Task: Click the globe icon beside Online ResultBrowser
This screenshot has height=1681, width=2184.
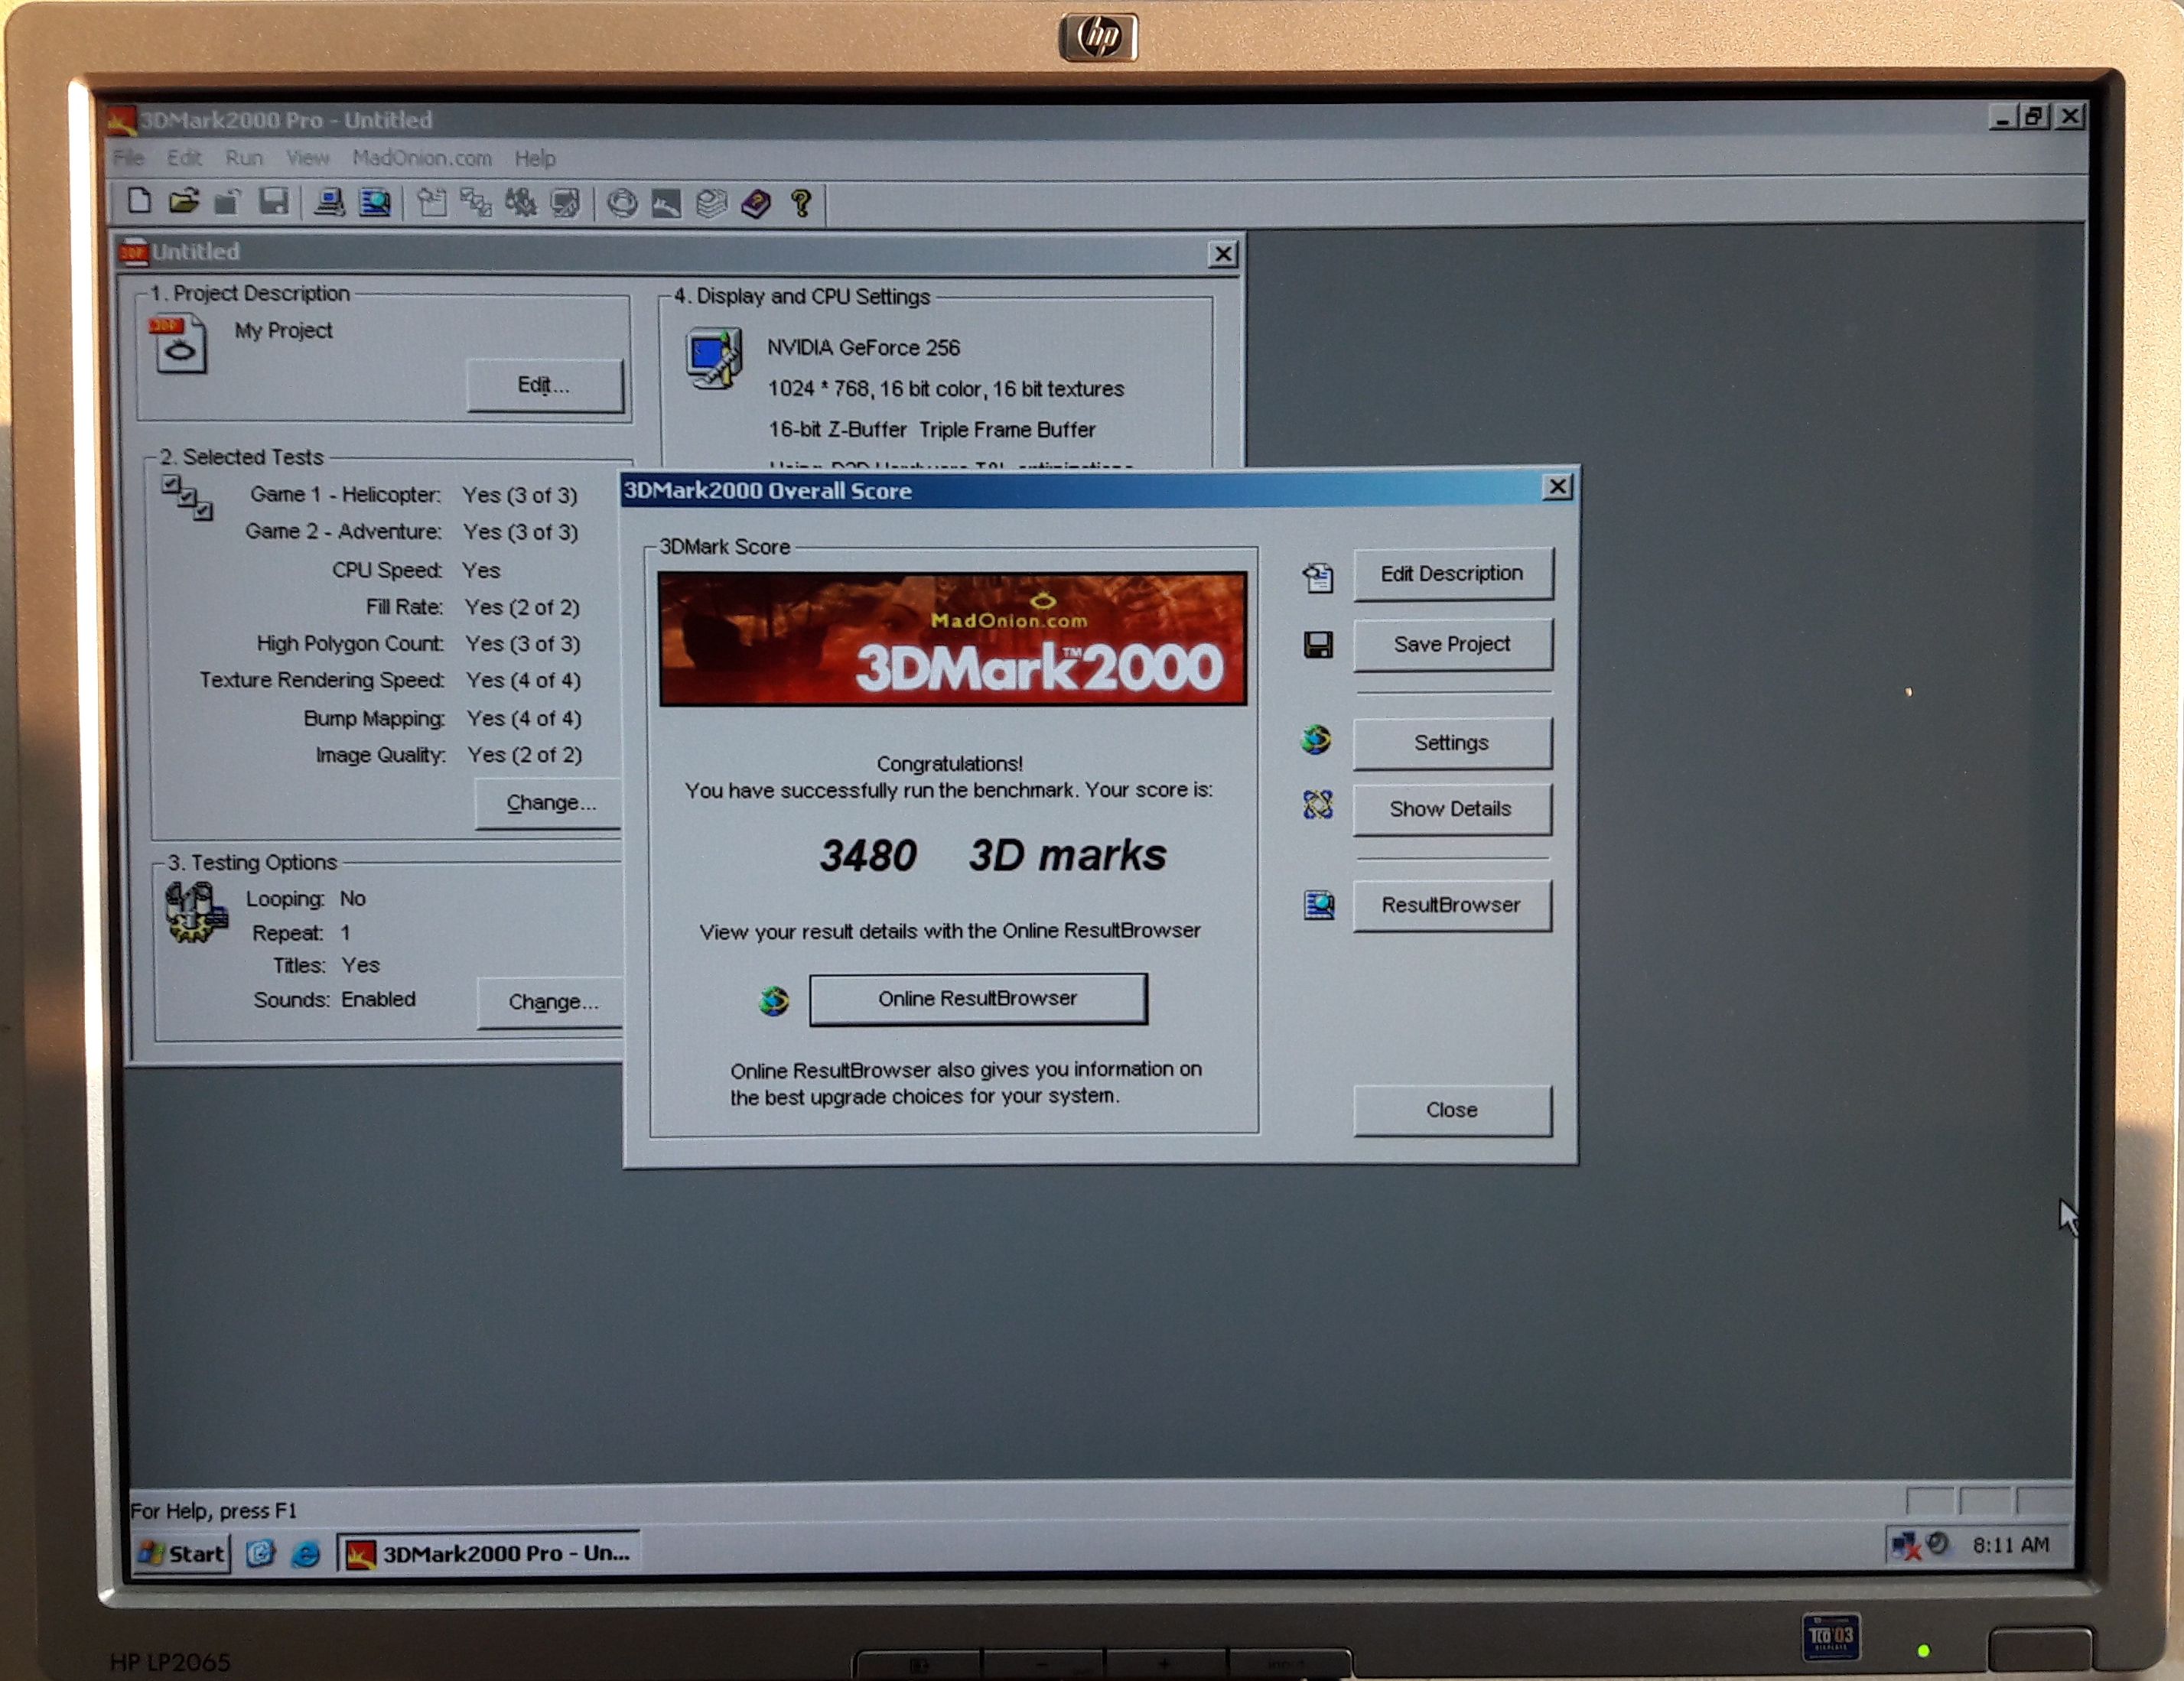Action: pyautogui.click(x=774, y=1001)
